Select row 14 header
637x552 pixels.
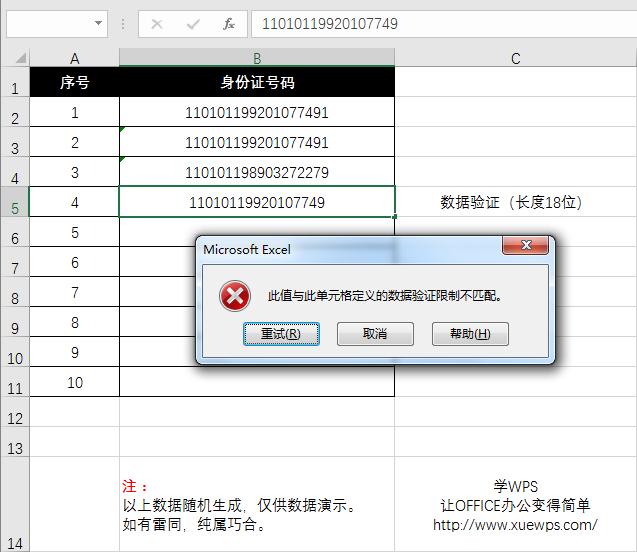(15, 504)
